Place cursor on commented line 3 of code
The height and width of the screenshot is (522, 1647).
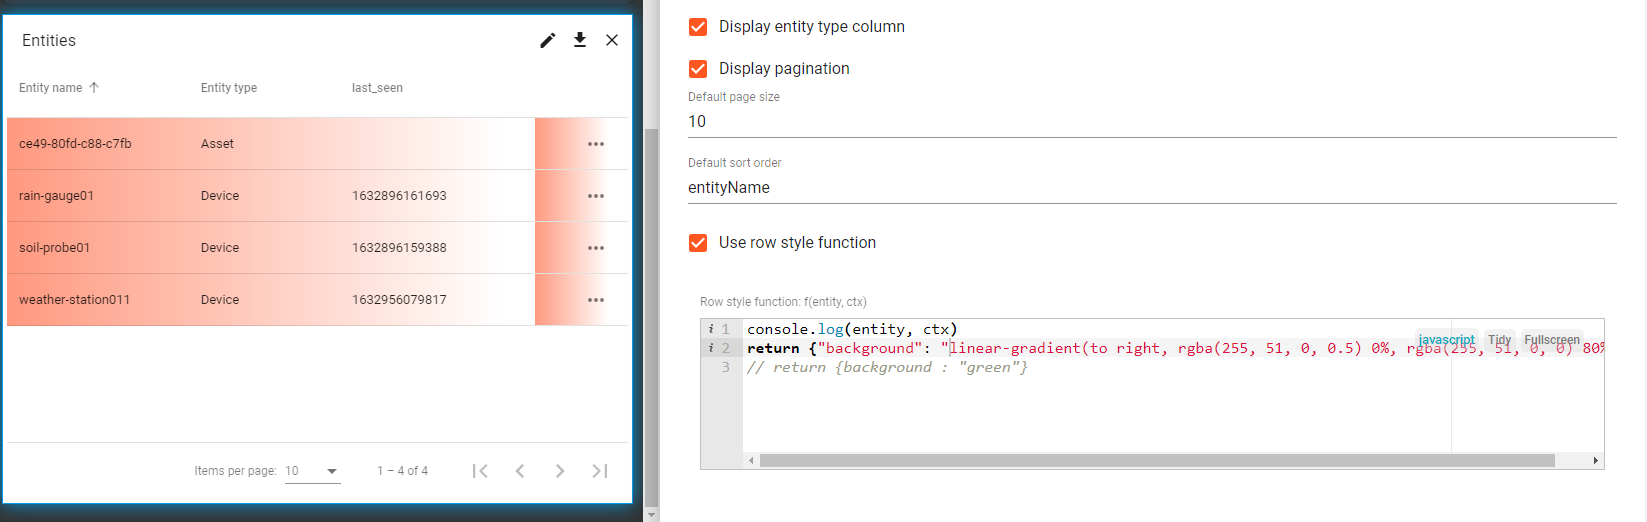pyautogui.click(x=887, y=368)
